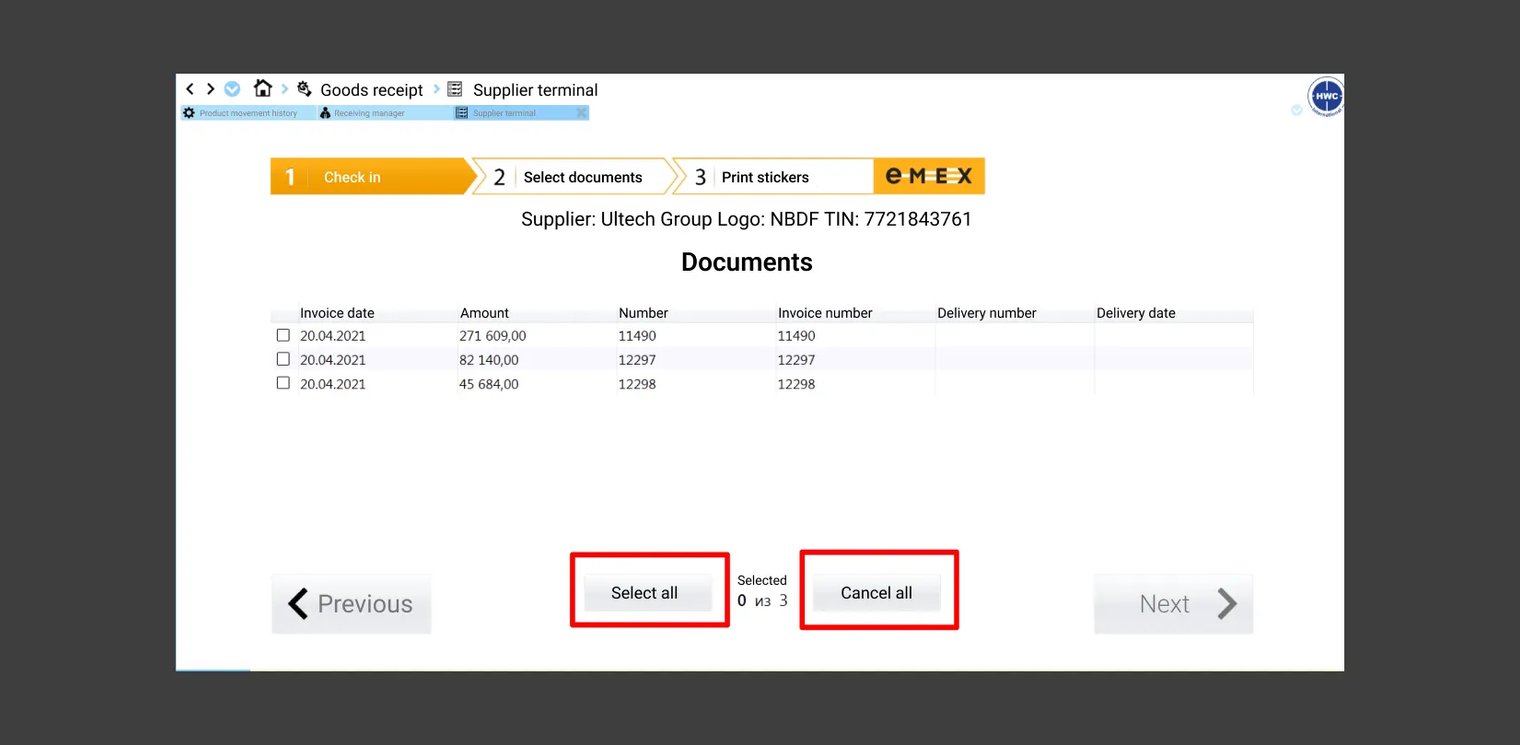Click the amount 271 609,00
The height and width of the screenshot is (745, 1520).
pyautogui.click(x=493, y=336)
